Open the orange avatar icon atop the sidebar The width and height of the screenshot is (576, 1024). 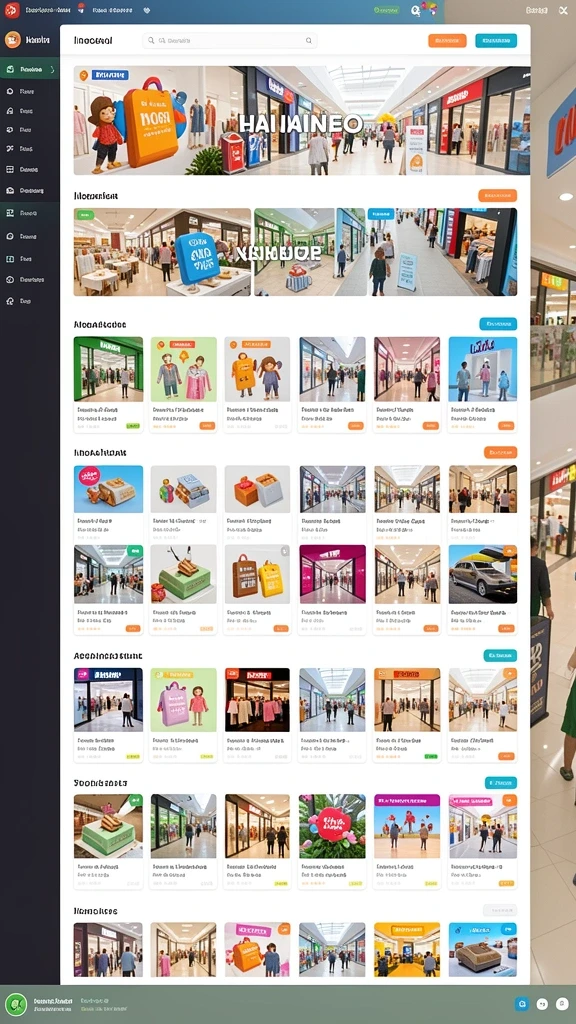(x=12, y=40)
